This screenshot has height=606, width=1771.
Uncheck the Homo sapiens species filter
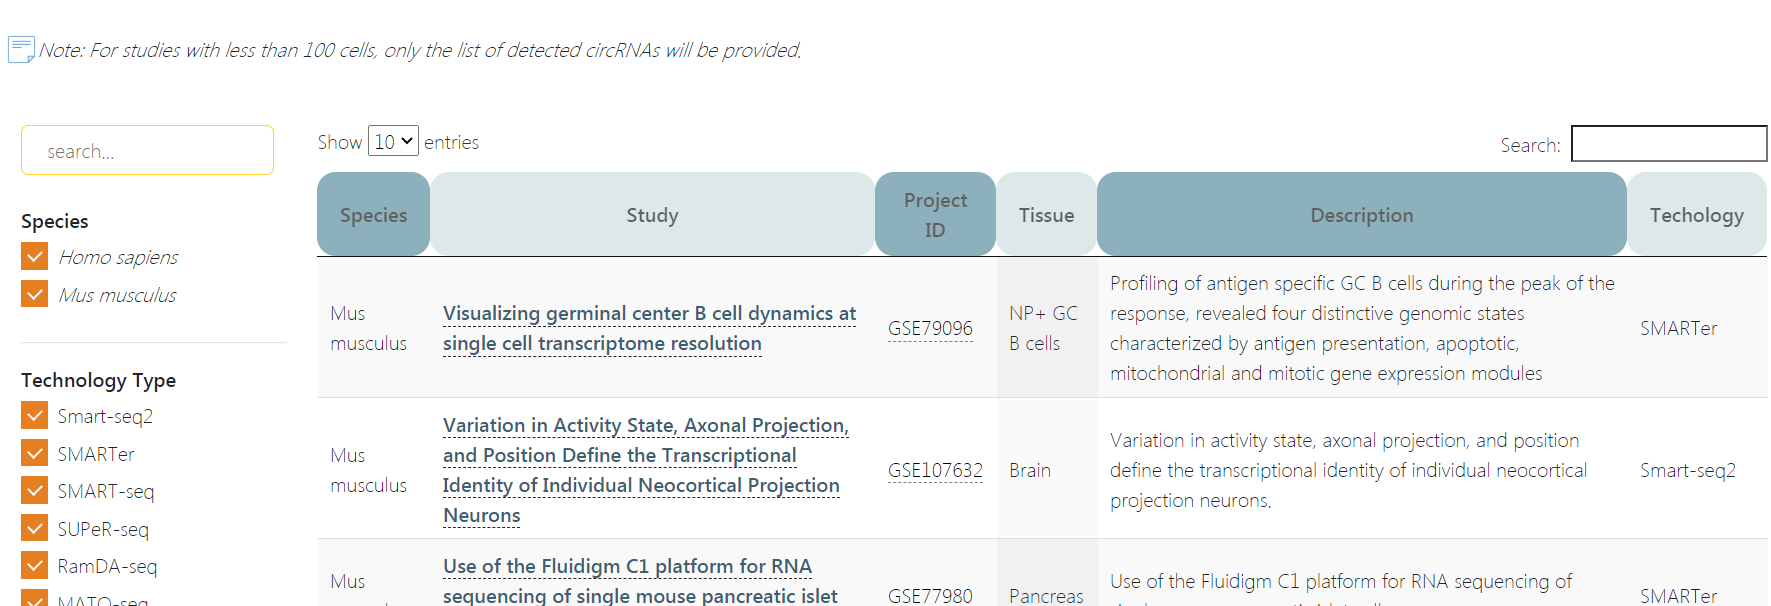click(34, 257)
